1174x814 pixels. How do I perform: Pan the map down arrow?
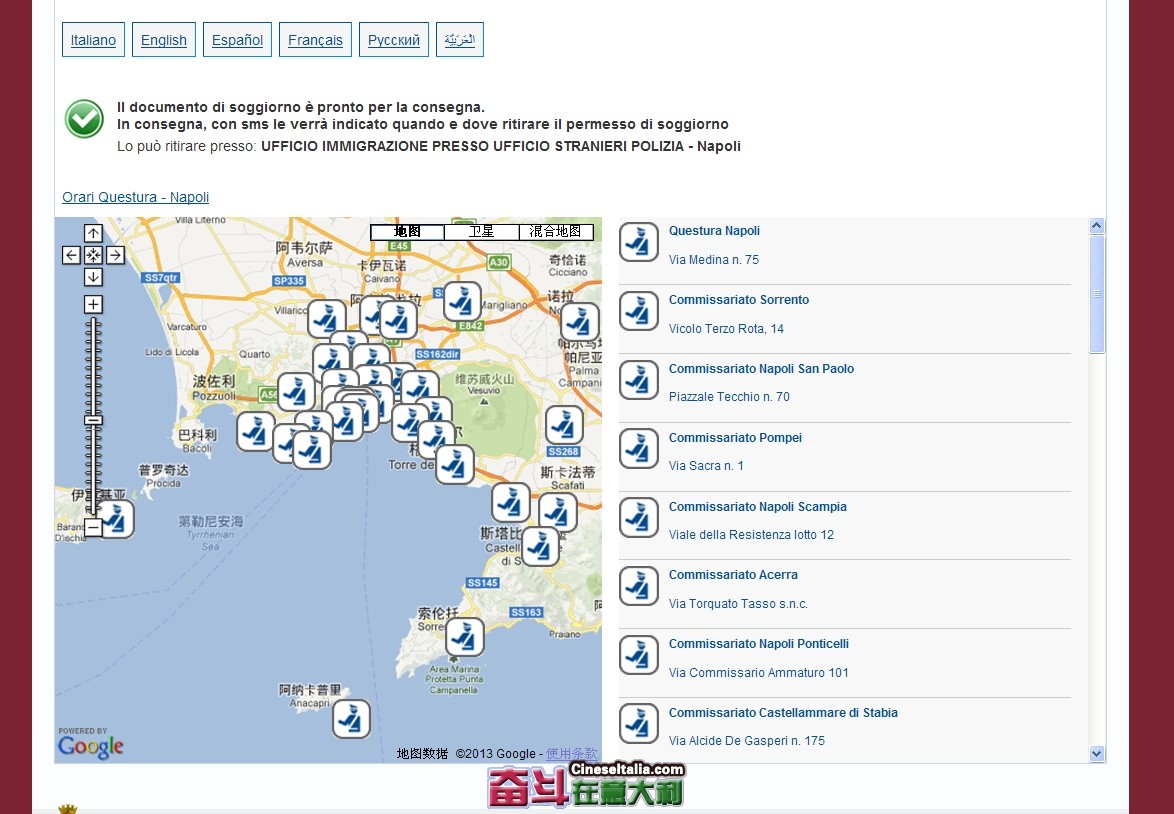tap(93, 277)
